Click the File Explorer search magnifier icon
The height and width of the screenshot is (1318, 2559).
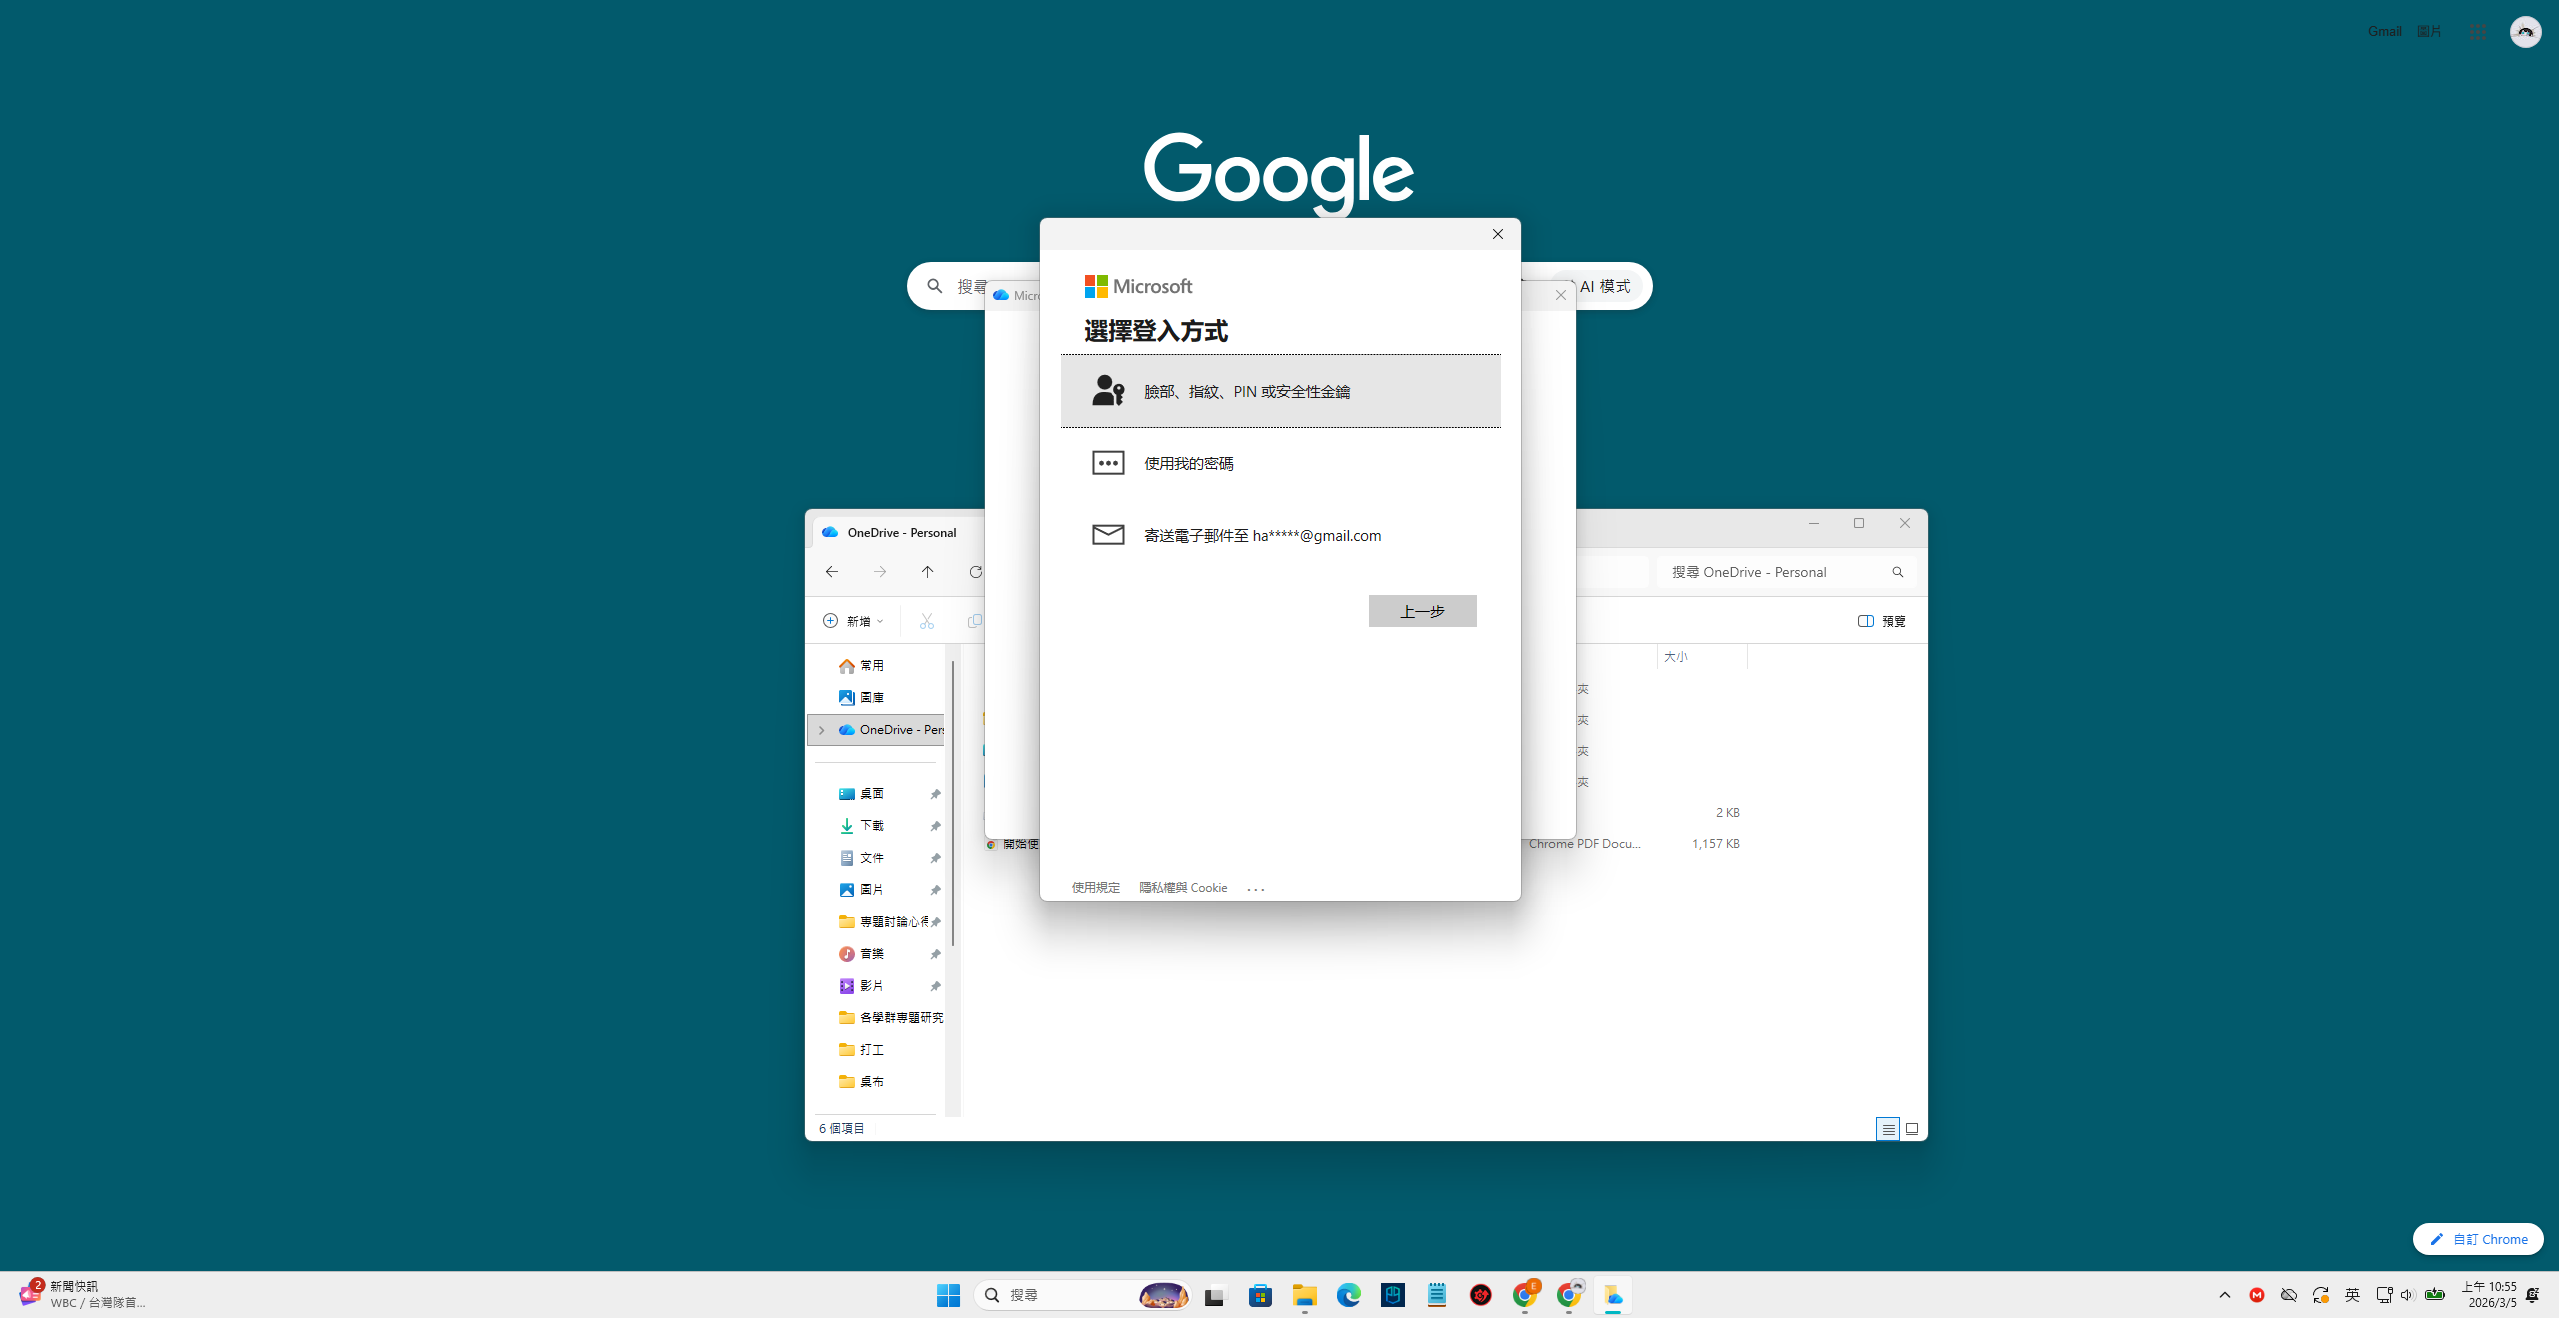(1897, 572)
